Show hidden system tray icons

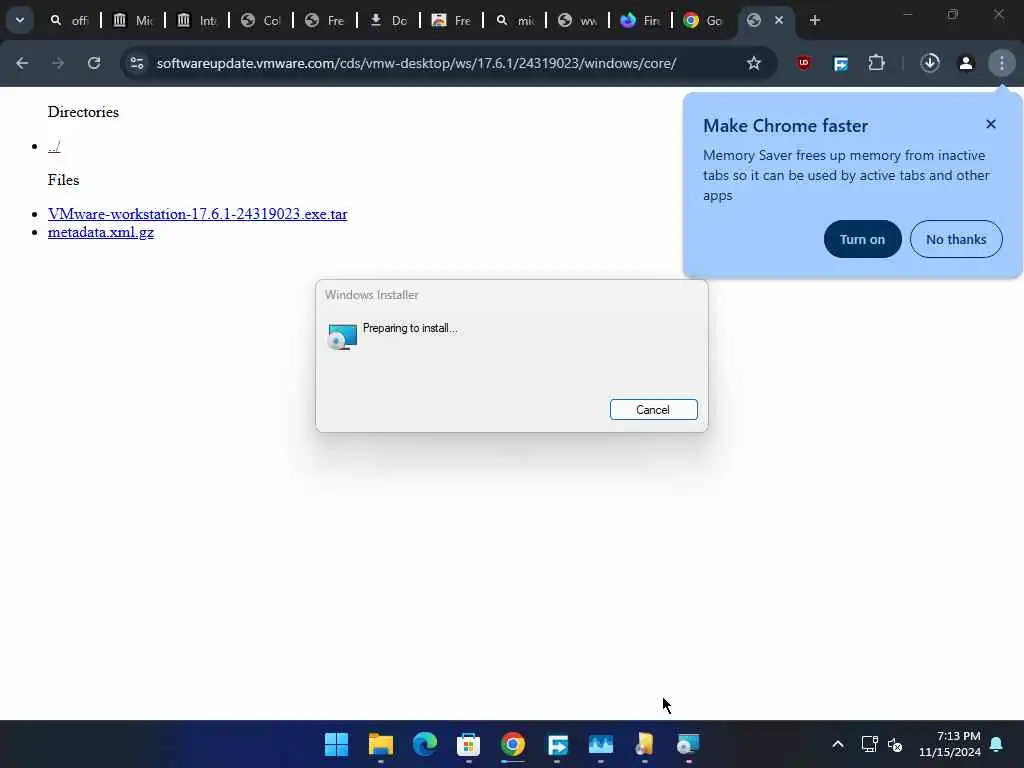(838, 744)
